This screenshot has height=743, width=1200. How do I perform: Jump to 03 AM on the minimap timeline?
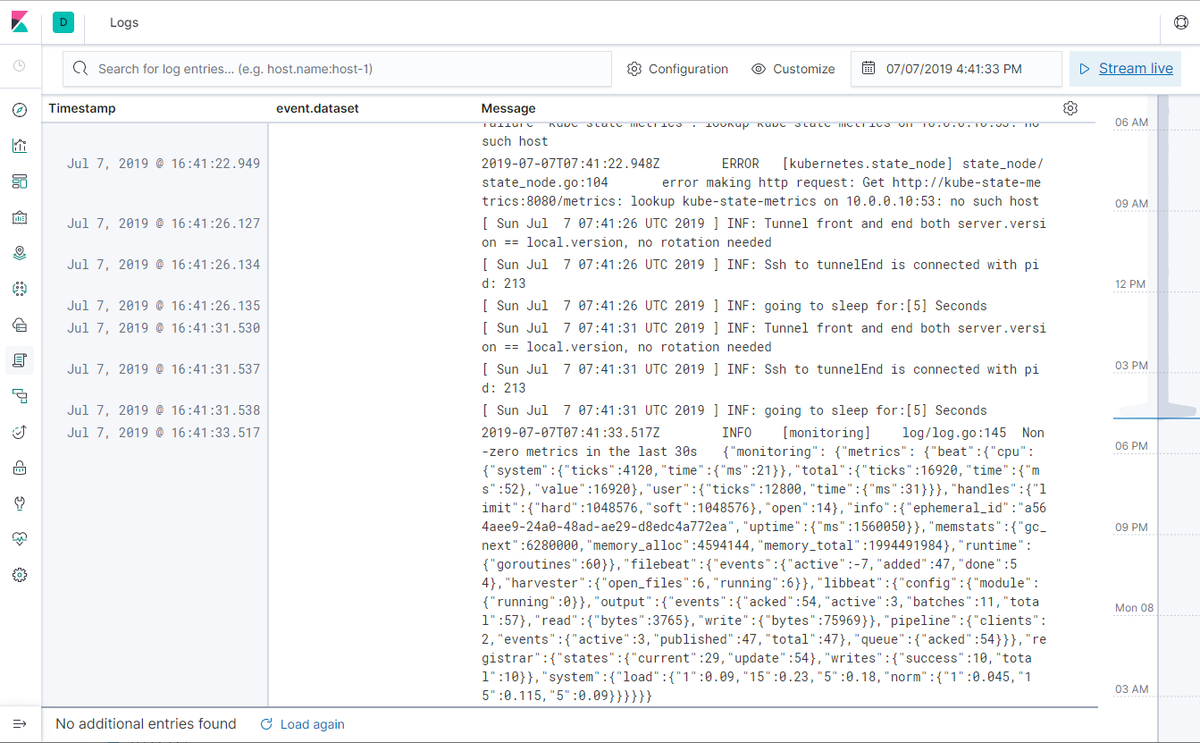click(1131, 689)
